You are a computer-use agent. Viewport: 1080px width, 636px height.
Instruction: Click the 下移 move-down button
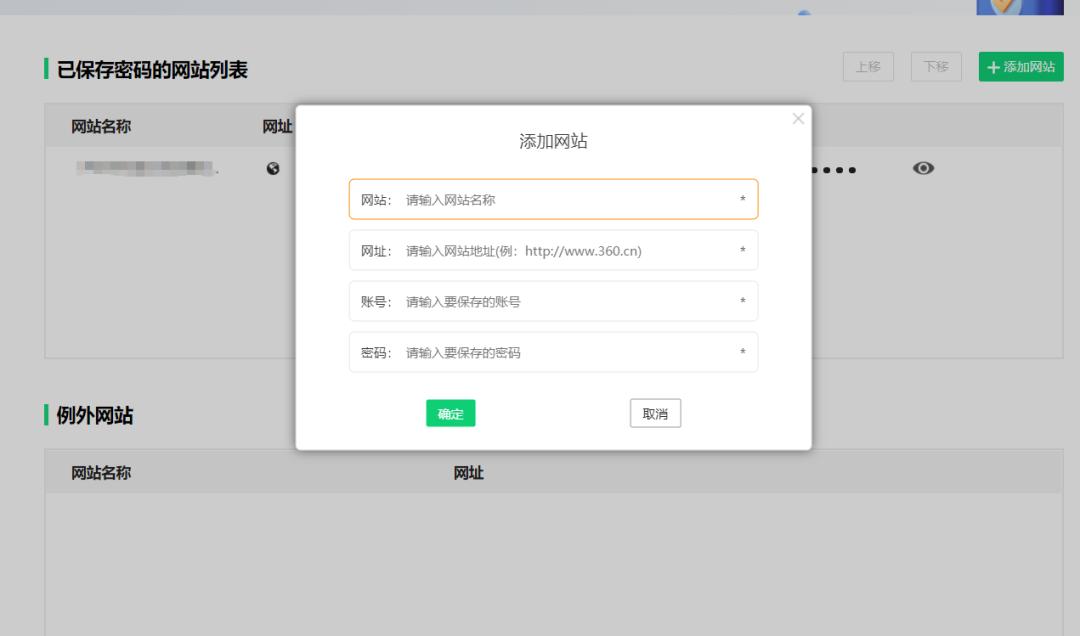coord(935,66)
